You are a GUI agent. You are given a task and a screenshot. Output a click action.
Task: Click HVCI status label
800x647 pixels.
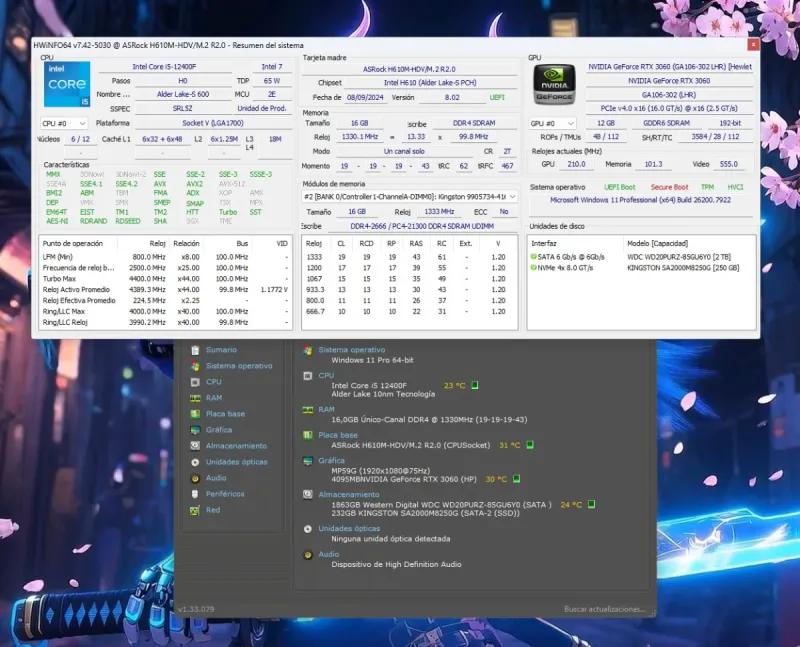735,187
